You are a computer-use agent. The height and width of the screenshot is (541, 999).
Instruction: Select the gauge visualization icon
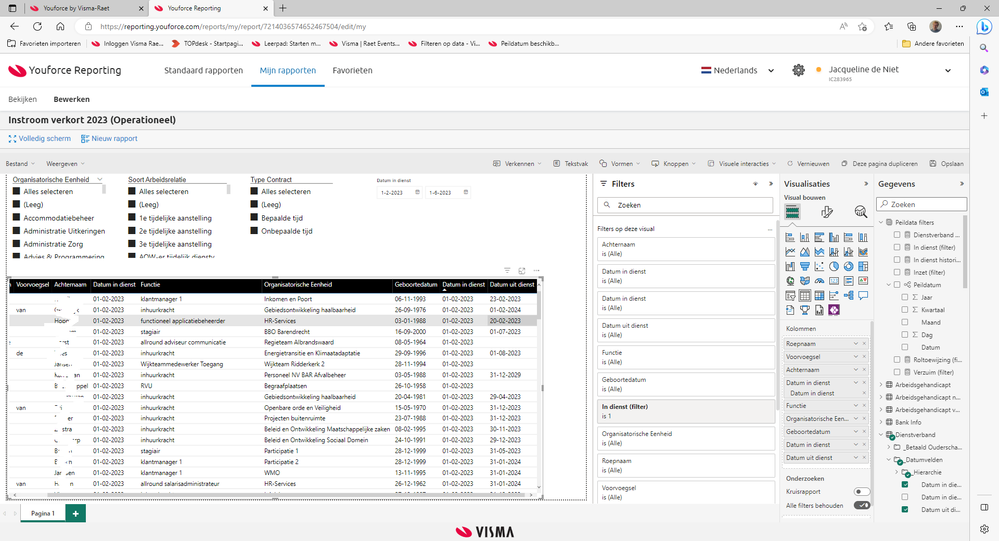point(819,281)
